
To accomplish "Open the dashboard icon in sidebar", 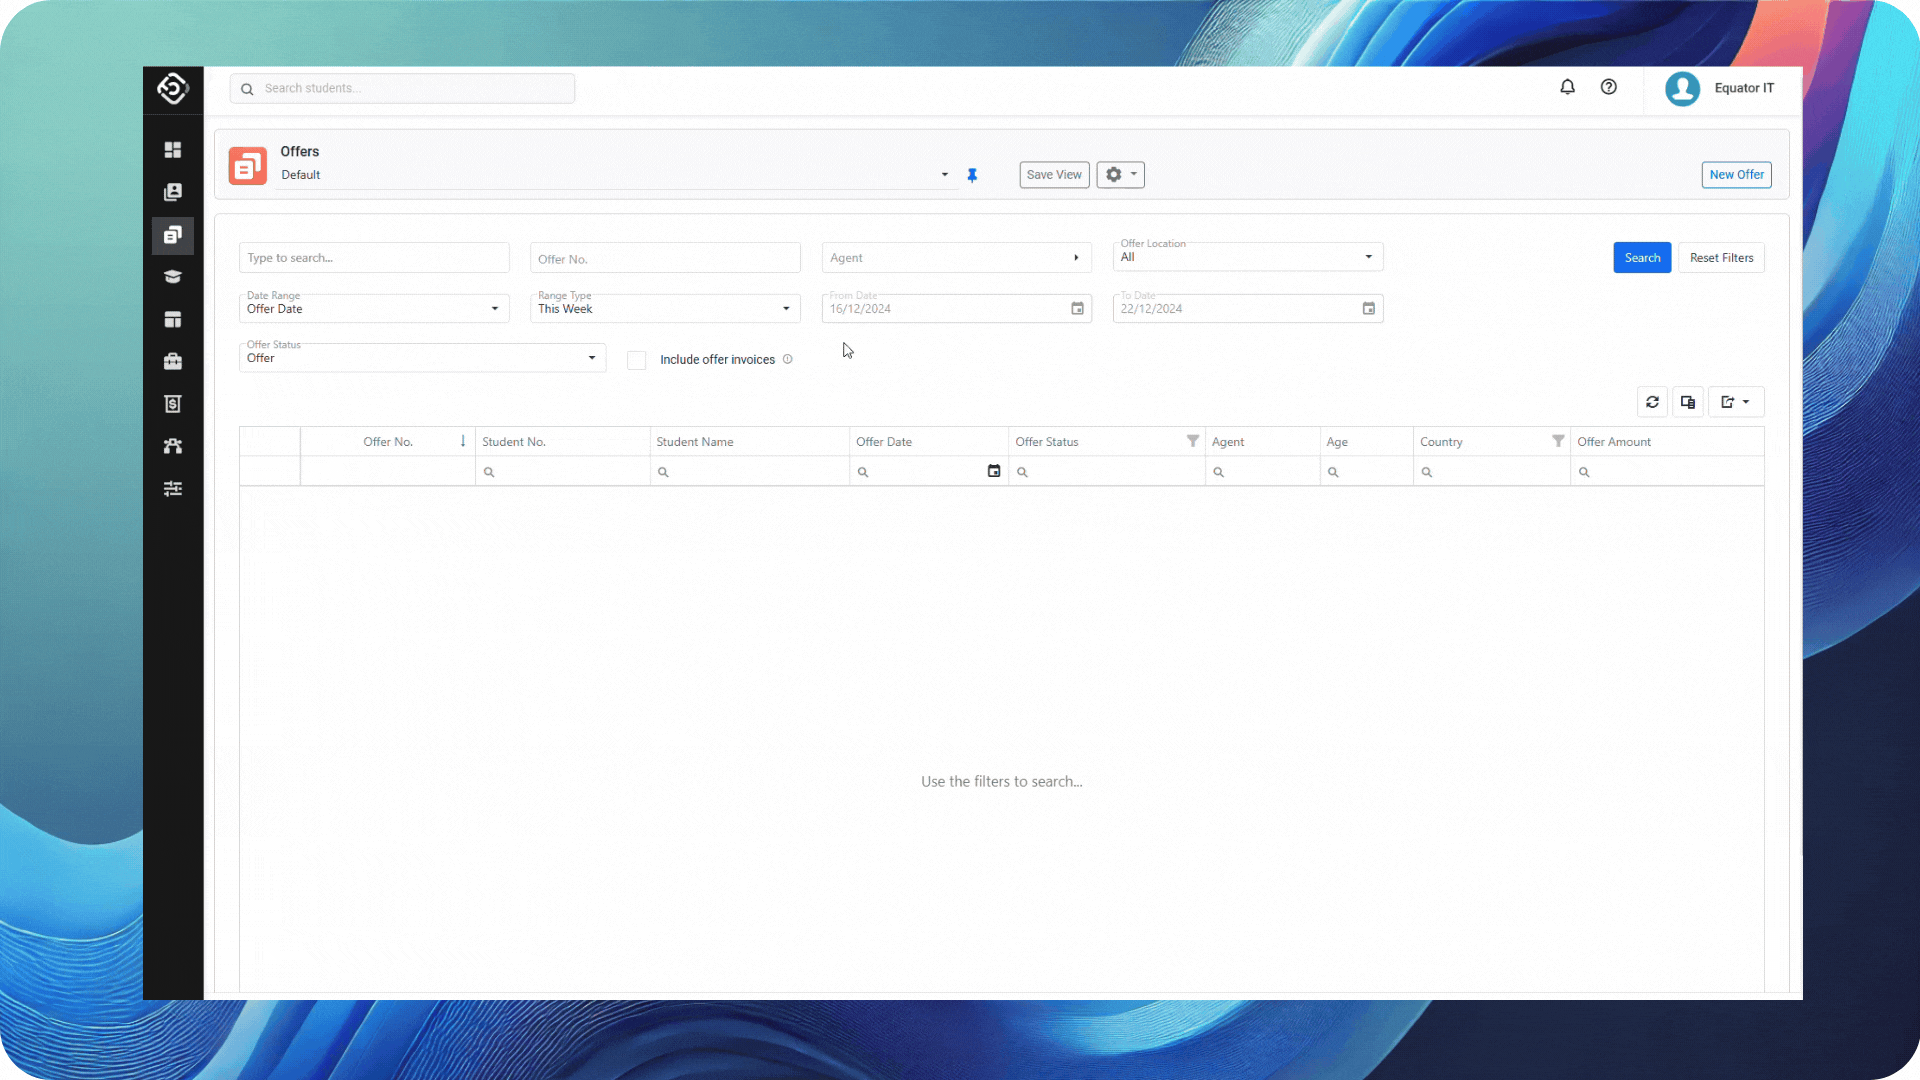I will (x=173, y=150).
